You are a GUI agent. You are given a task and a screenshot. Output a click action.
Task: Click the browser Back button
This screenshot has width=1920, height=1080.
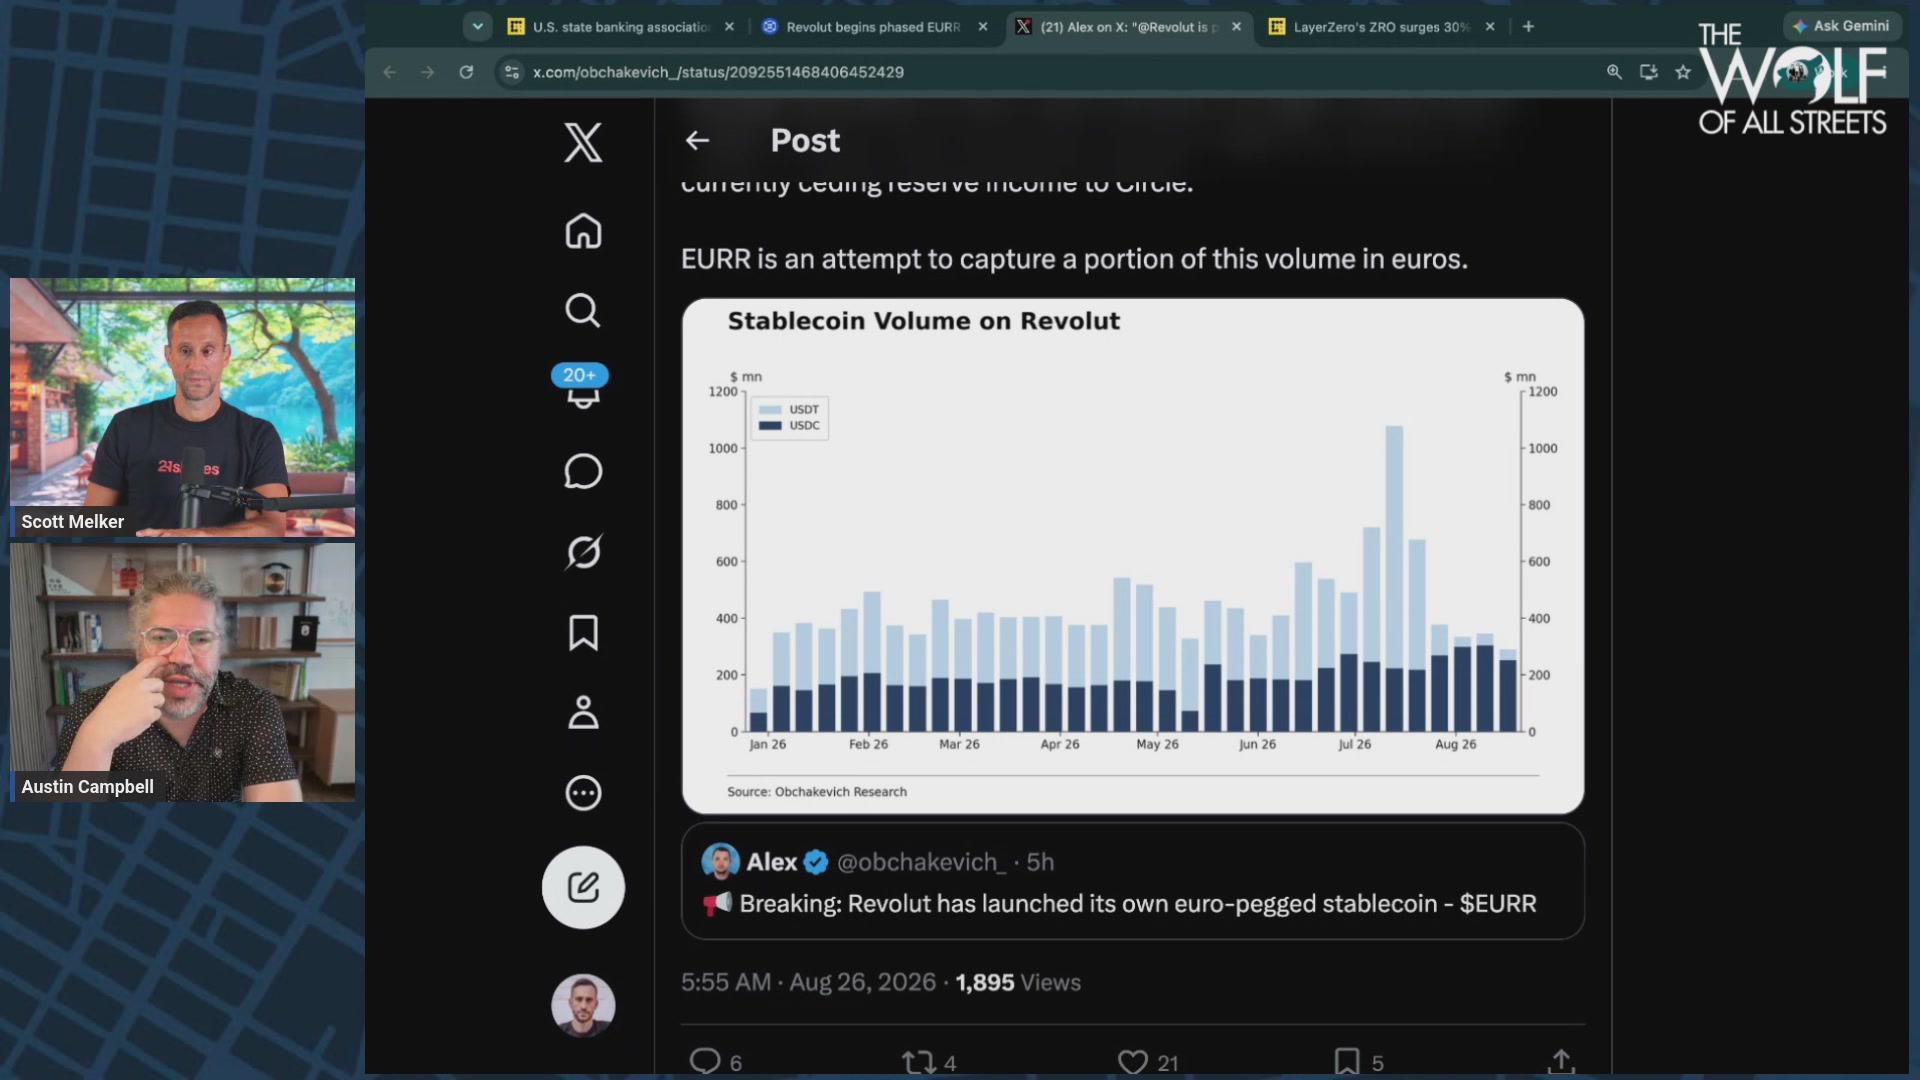point(390,72)
